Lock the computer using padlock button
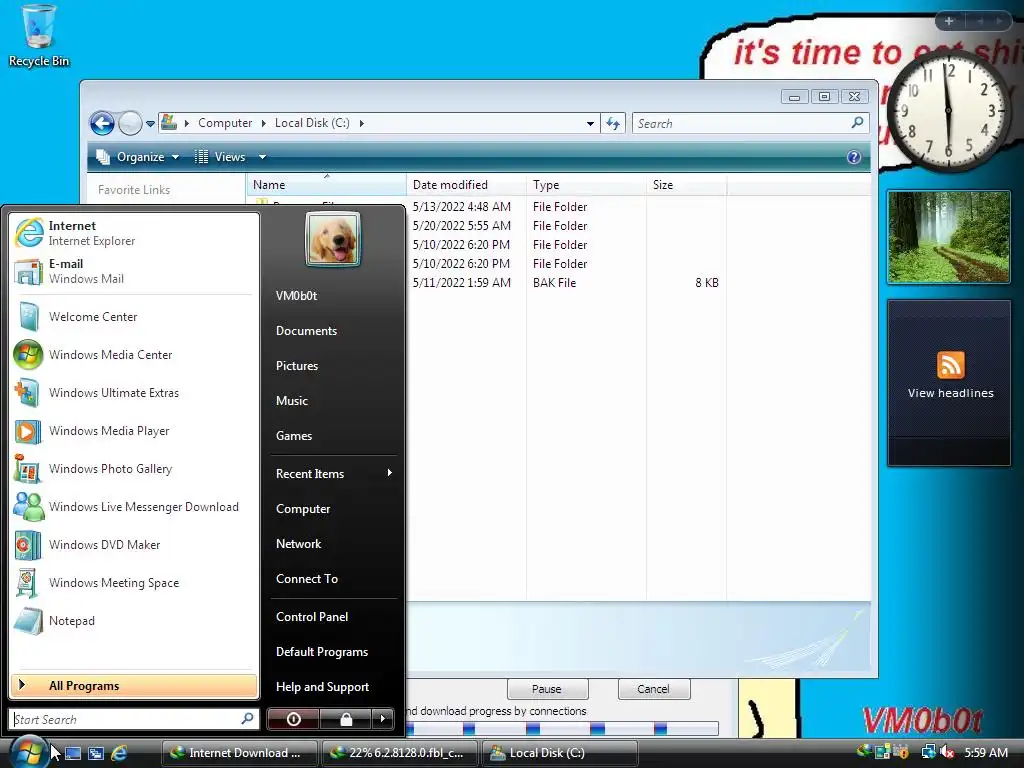This screenshot has height=768, width=1024. (x=345, y=719)
